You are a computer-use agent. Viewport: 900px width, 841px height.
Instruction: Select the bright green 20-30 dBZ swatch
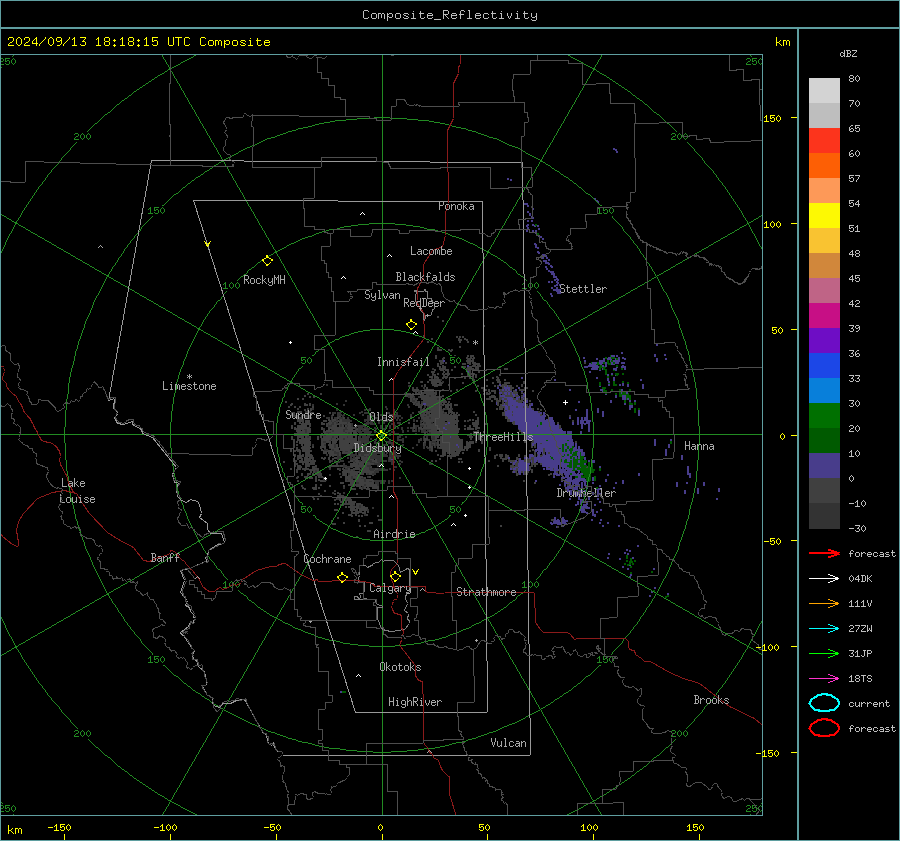point(824,416)
